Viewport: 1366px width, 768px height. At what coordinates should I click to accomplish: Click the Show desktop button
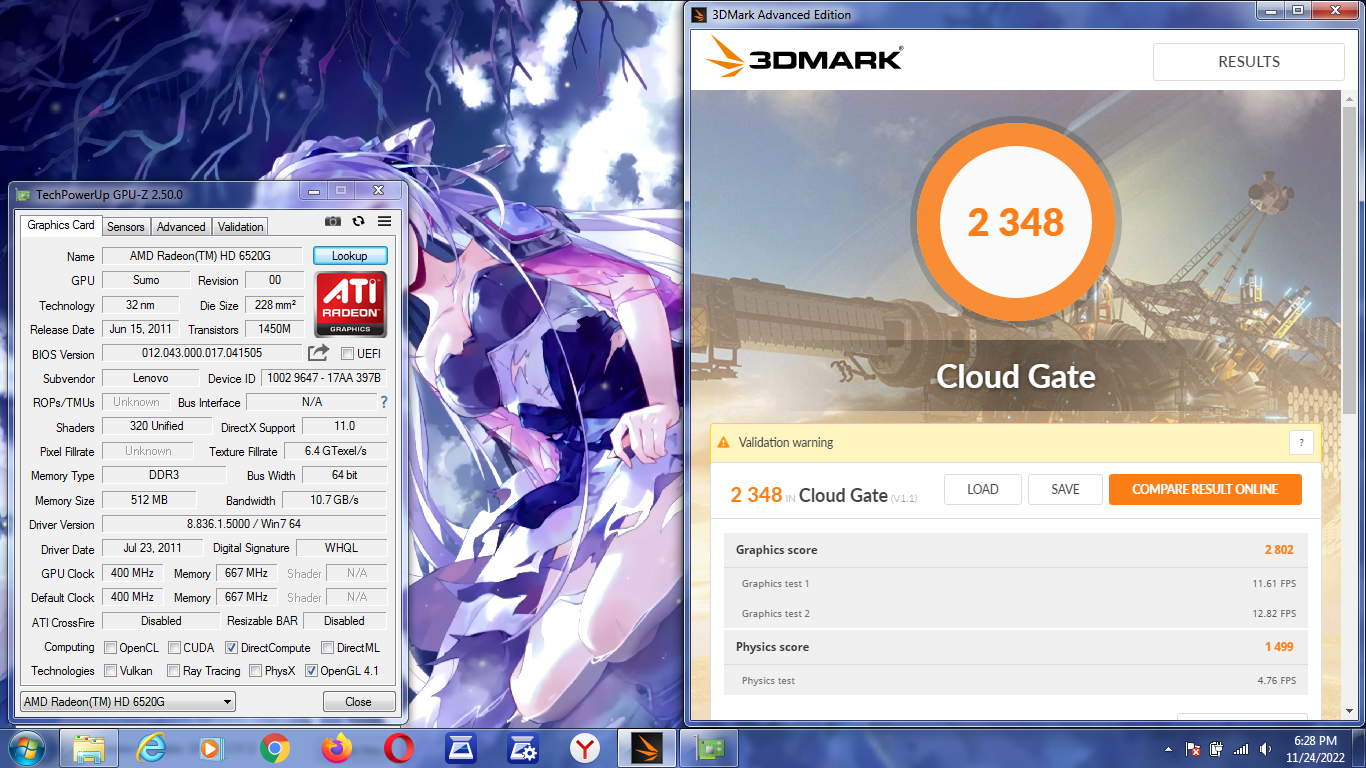tap(1358, 749)
